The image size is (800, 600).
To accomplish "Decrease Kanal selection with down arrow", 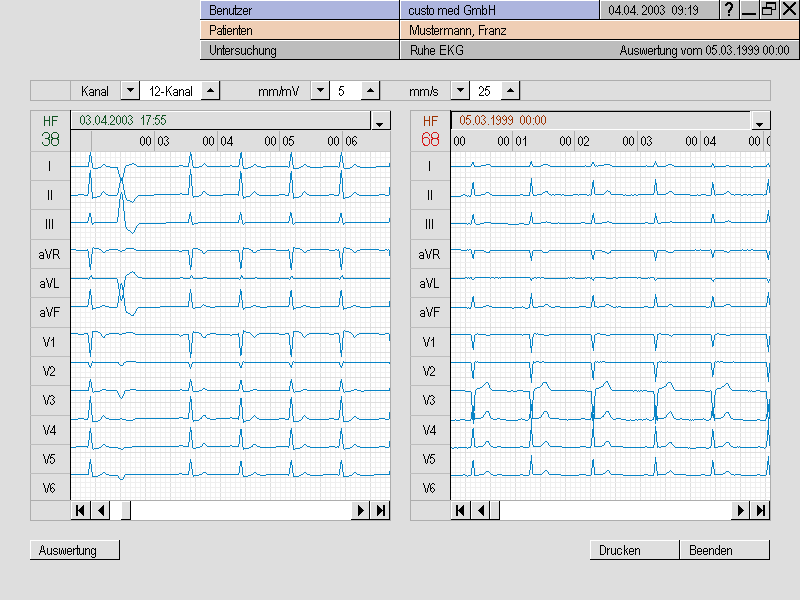I will coord(130,91).
